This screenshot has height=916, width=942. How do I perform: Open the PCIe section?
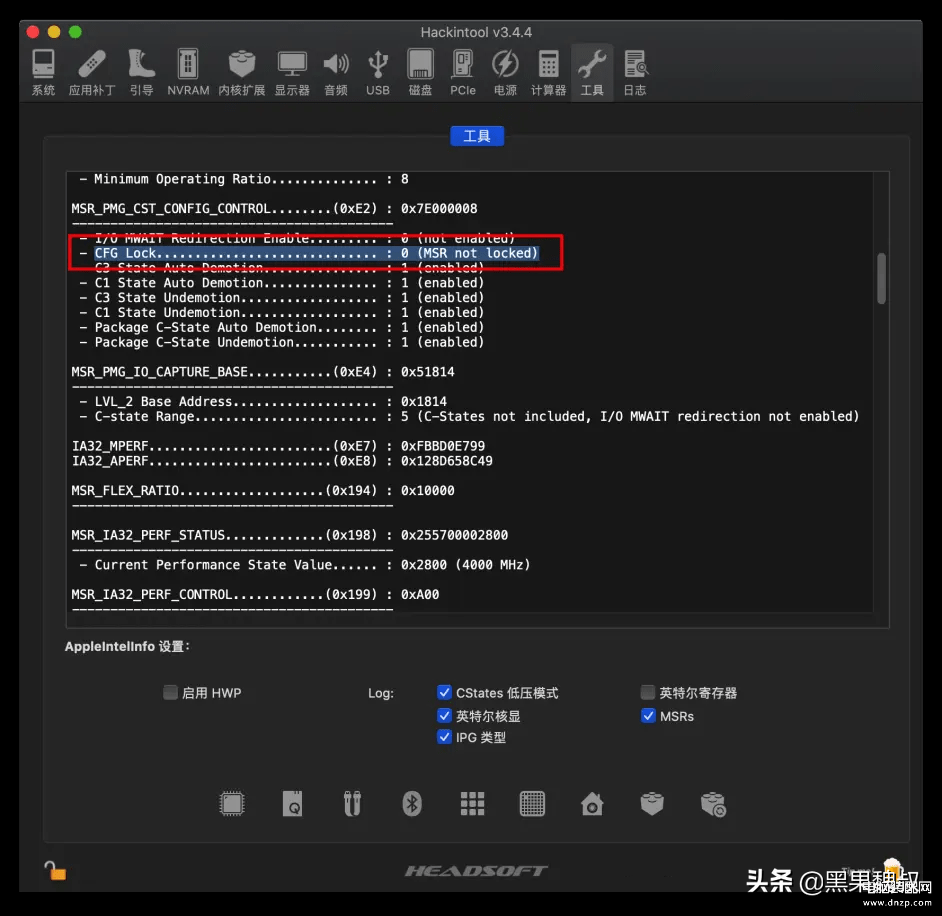point(463,72)
